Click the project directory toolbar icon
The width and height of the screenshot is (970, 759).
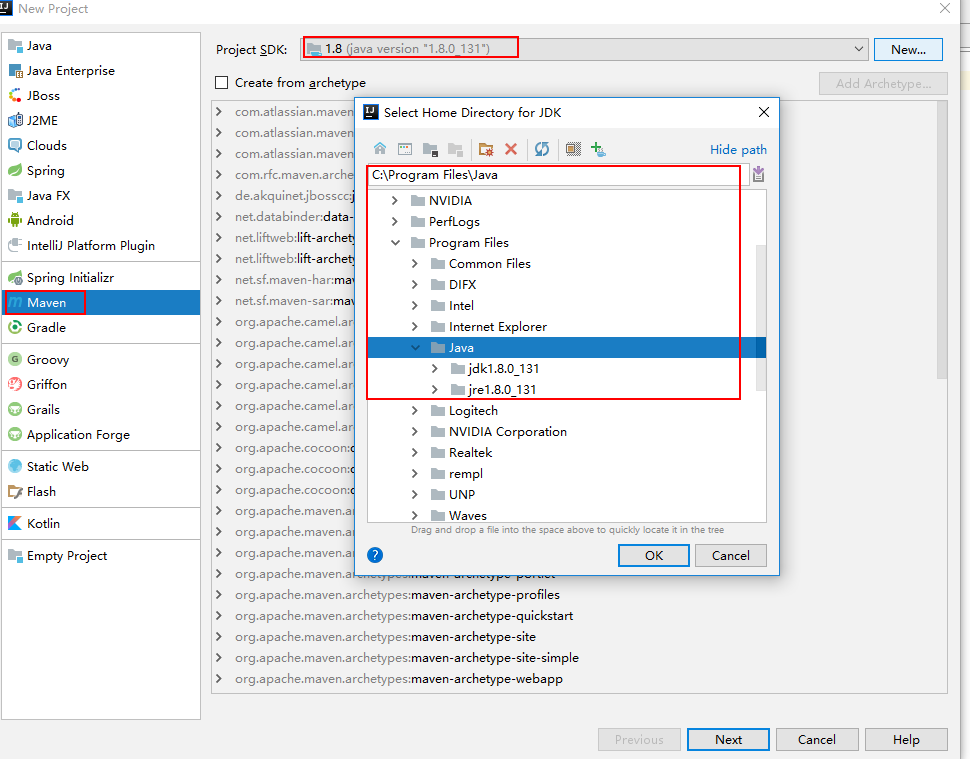[x=430, y=148]
